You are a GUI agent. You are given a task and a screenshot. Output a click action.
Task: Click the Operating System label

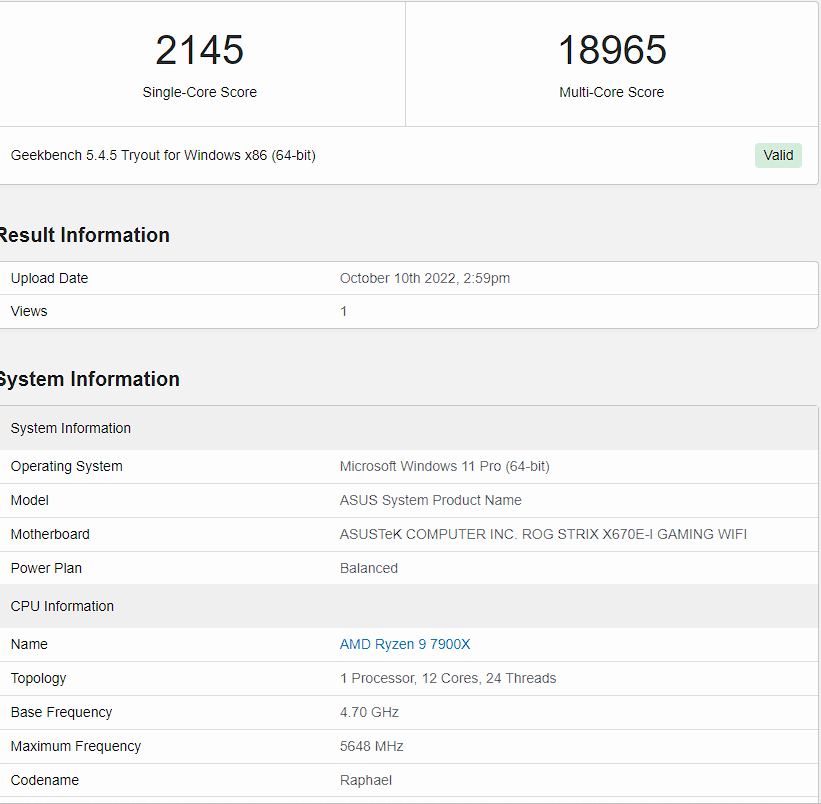coord(66,466)
